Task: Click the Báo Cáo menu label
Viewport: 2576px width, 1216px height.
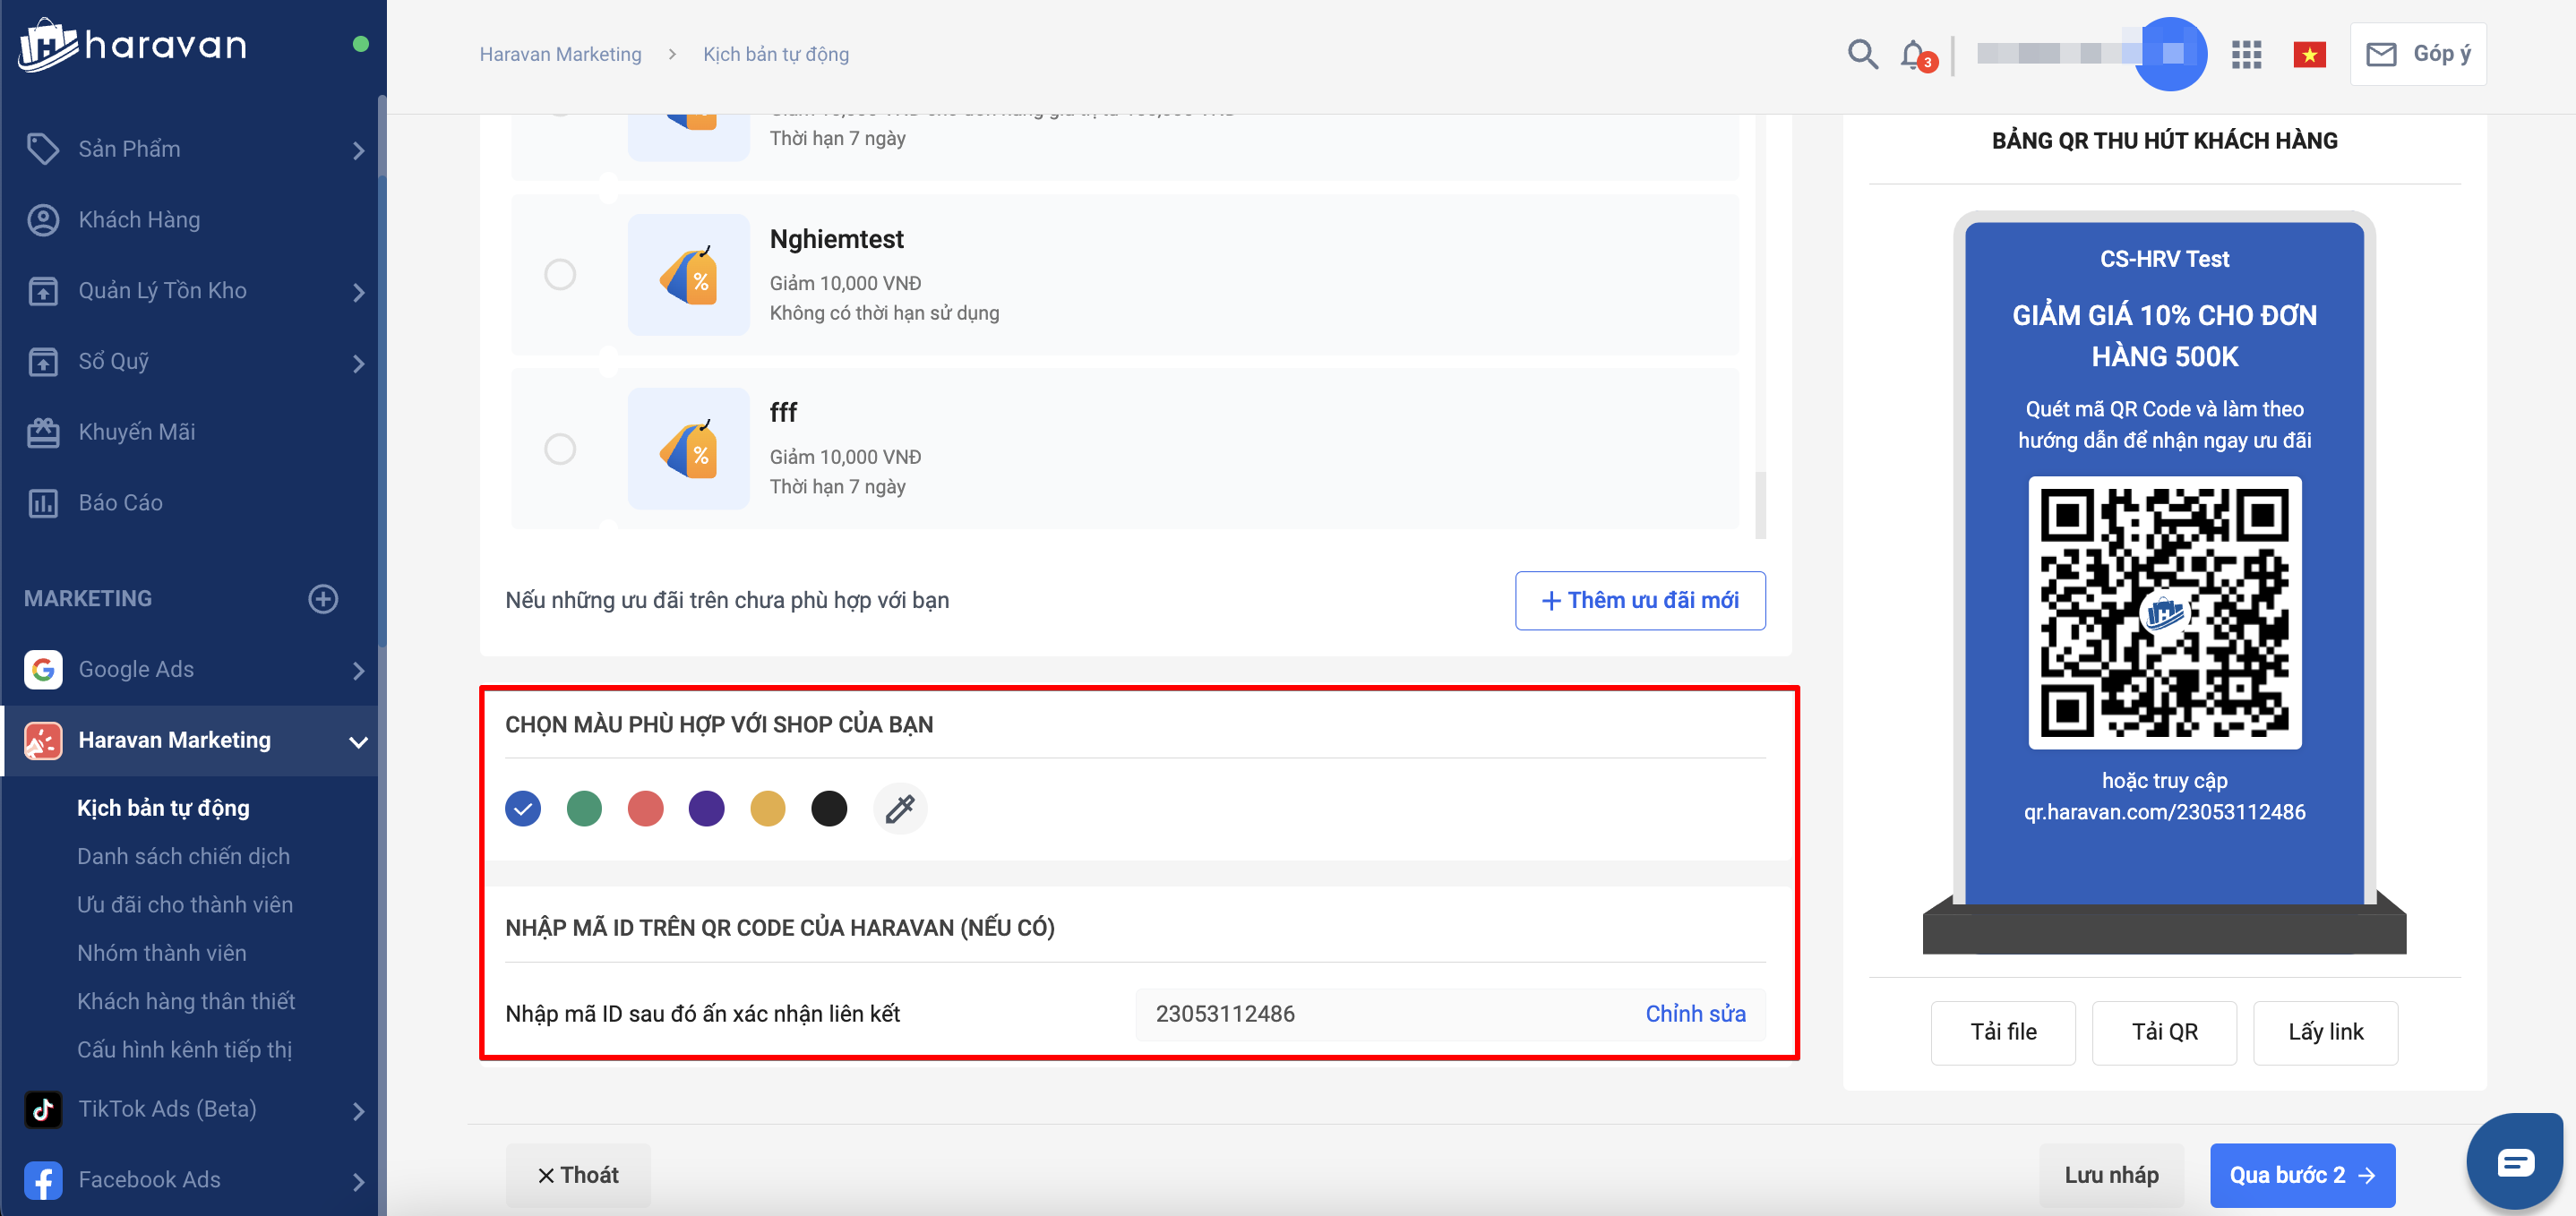Action: coord(120,503)
